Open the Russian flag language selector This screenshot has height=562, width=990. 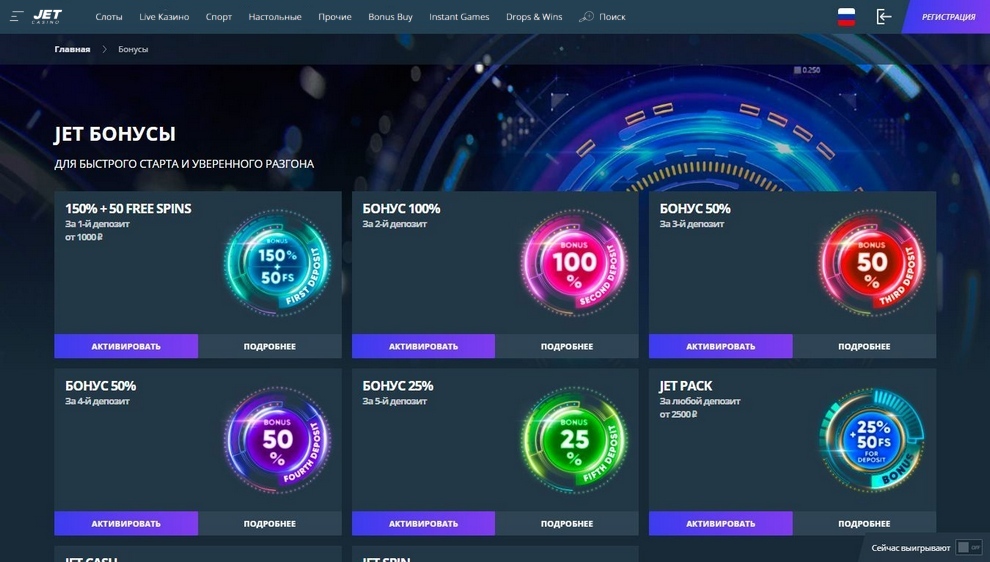[846, 17]
